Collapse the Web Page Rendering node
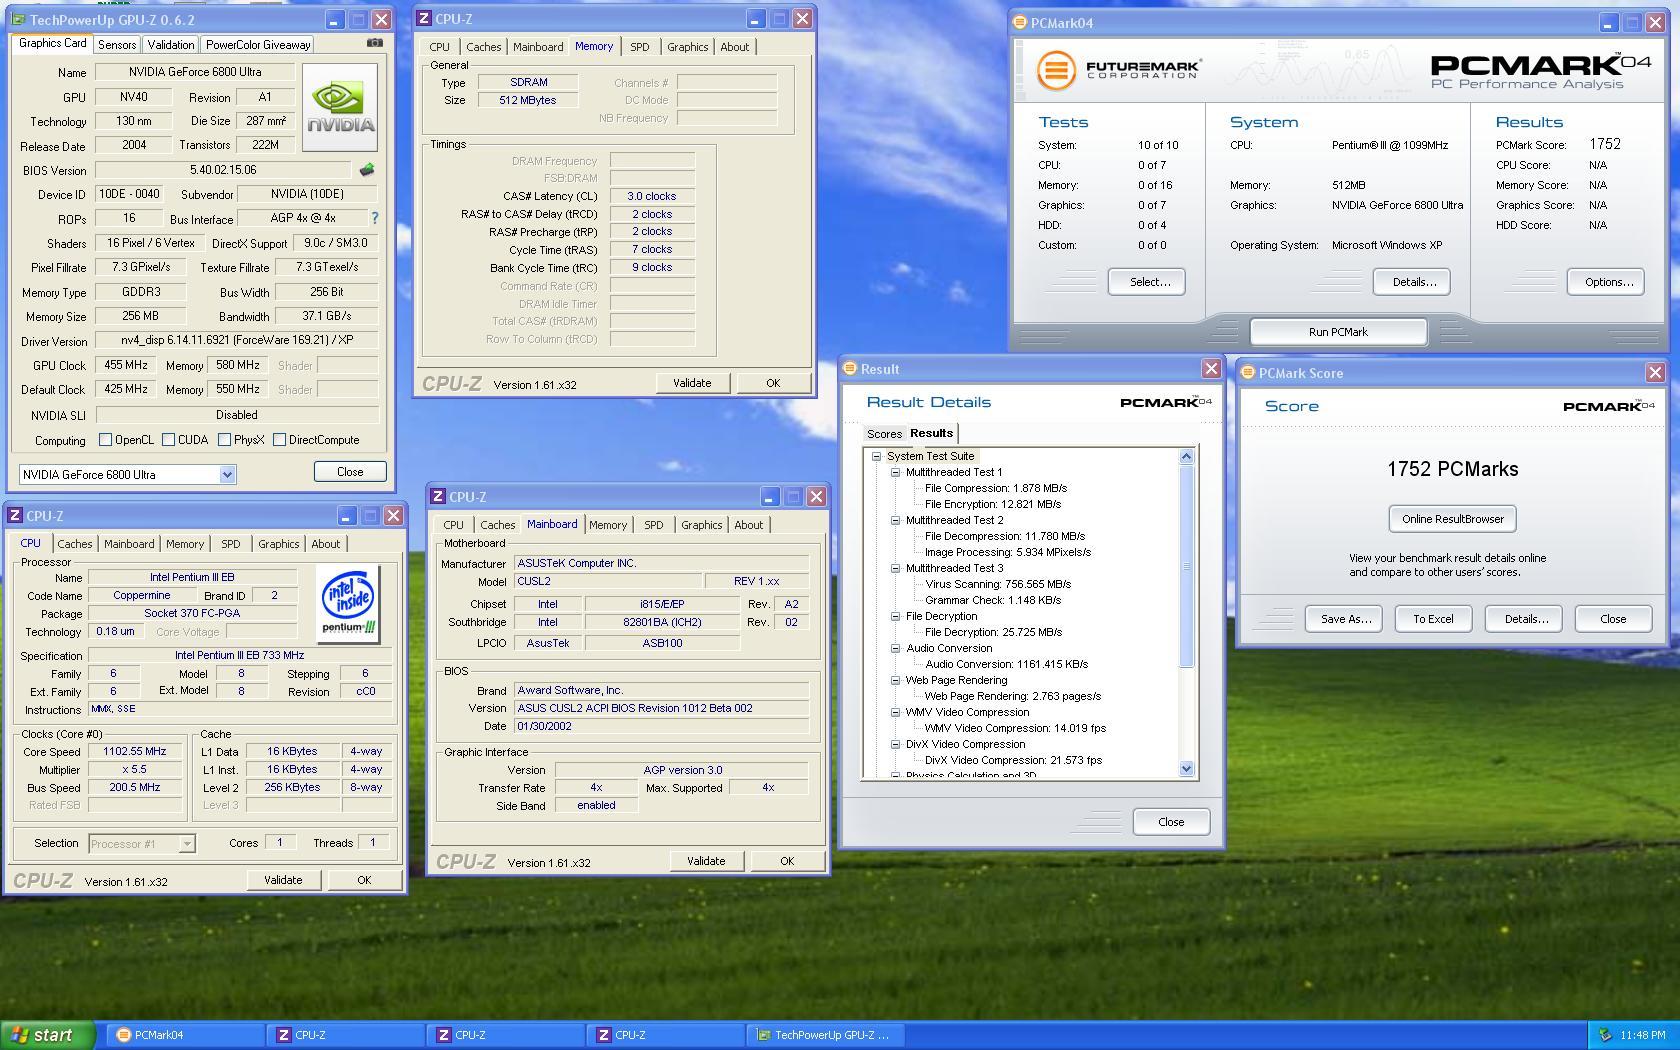The image size is (1680, 1050). tap(895, 680)
